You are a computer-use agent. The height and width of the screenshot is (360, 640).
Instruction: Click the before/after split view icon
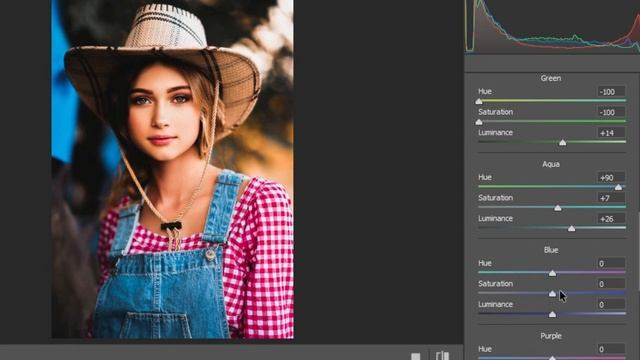click(442, 356)
